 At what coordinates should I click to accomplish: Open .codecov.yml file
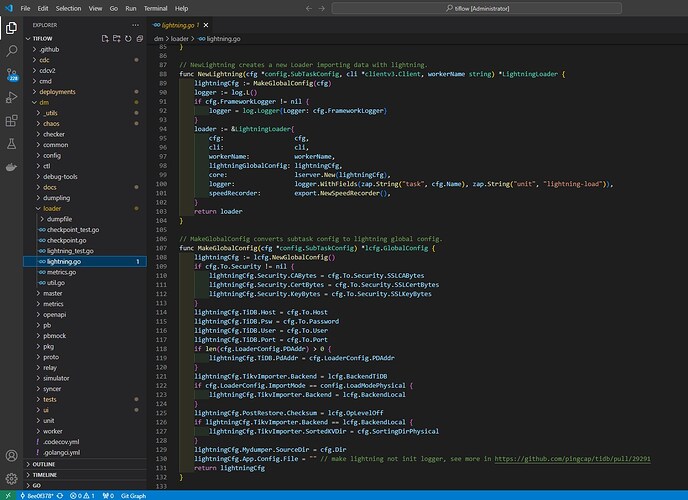pos(61,442)
